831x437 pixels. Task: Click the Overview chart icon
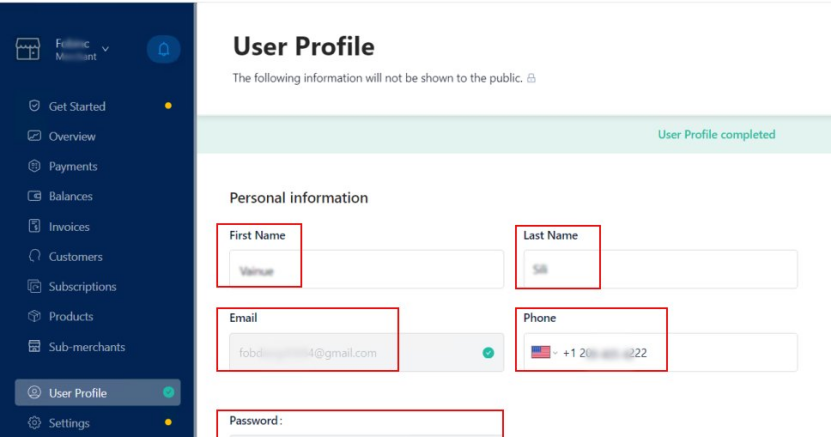[x=34, y=136]
